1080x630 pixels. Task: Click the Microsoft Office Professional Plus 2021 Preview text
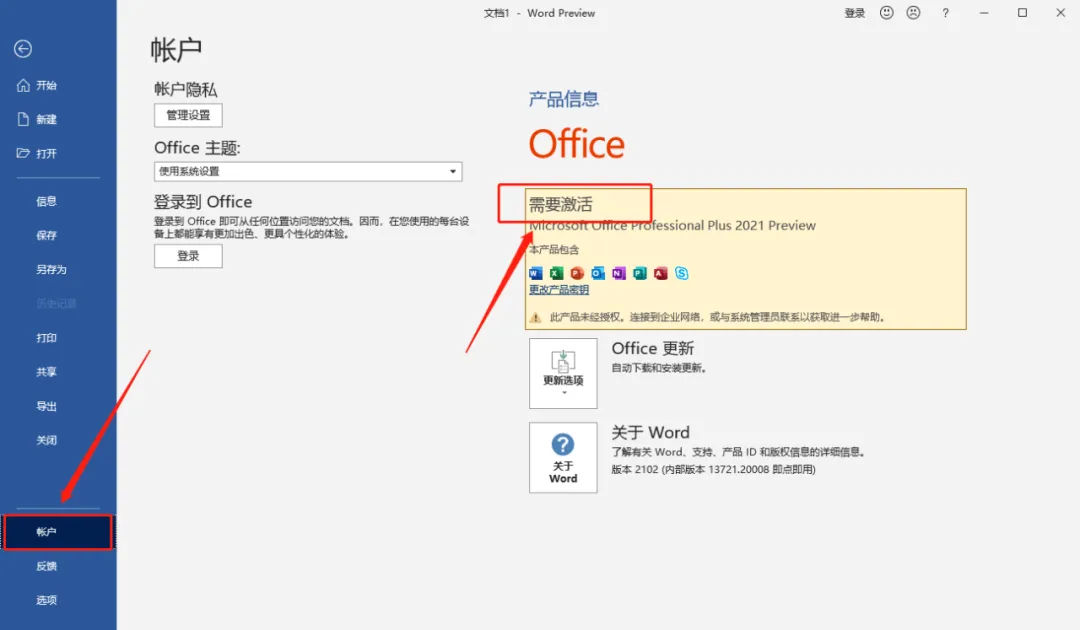click(x=672, y=226)
